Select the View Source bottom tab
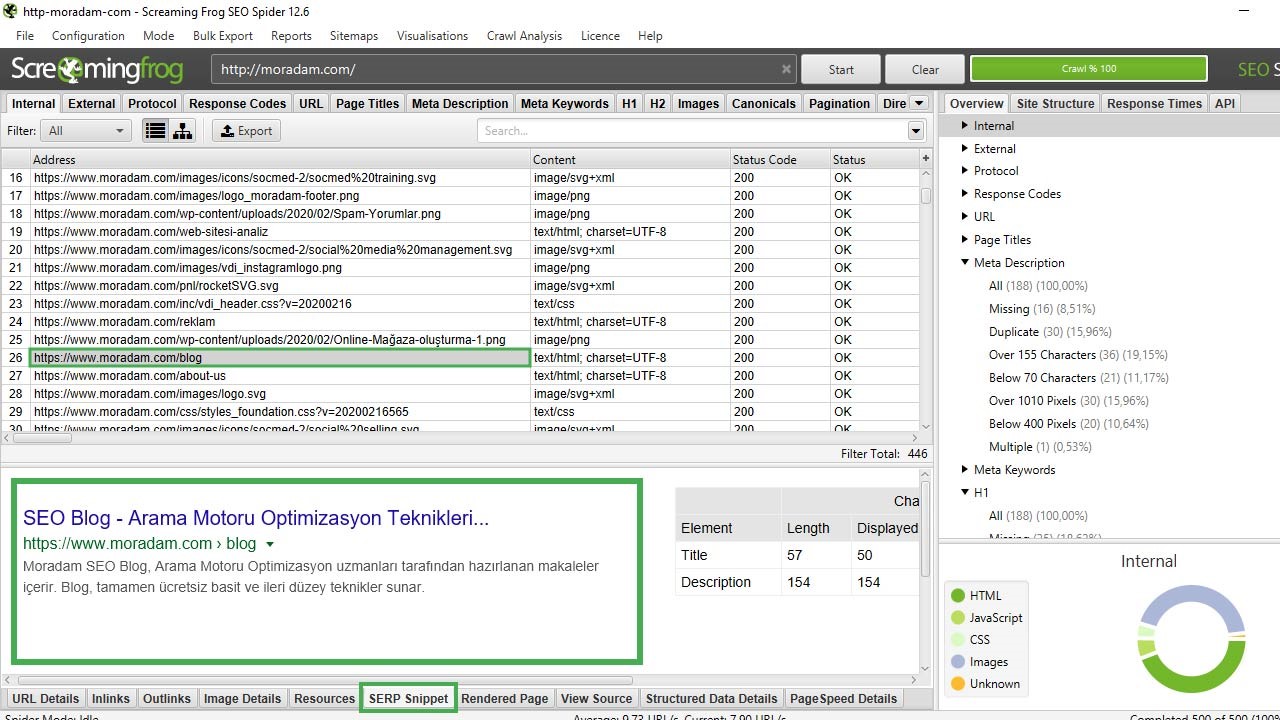Viewport: 1280px width, 720px height. pyautogui.click(x=596, y=698)
